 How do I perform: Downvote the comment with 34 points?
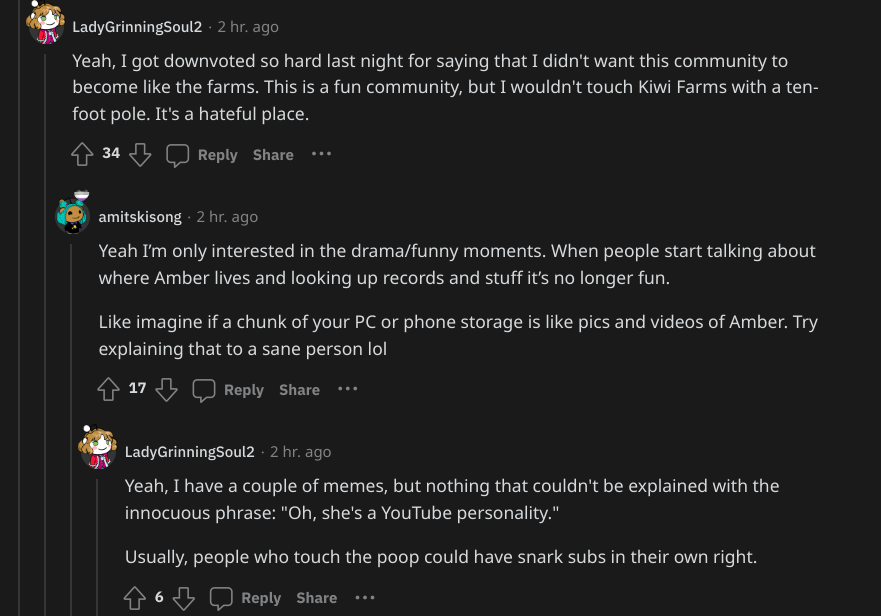[x=140, y=155]
